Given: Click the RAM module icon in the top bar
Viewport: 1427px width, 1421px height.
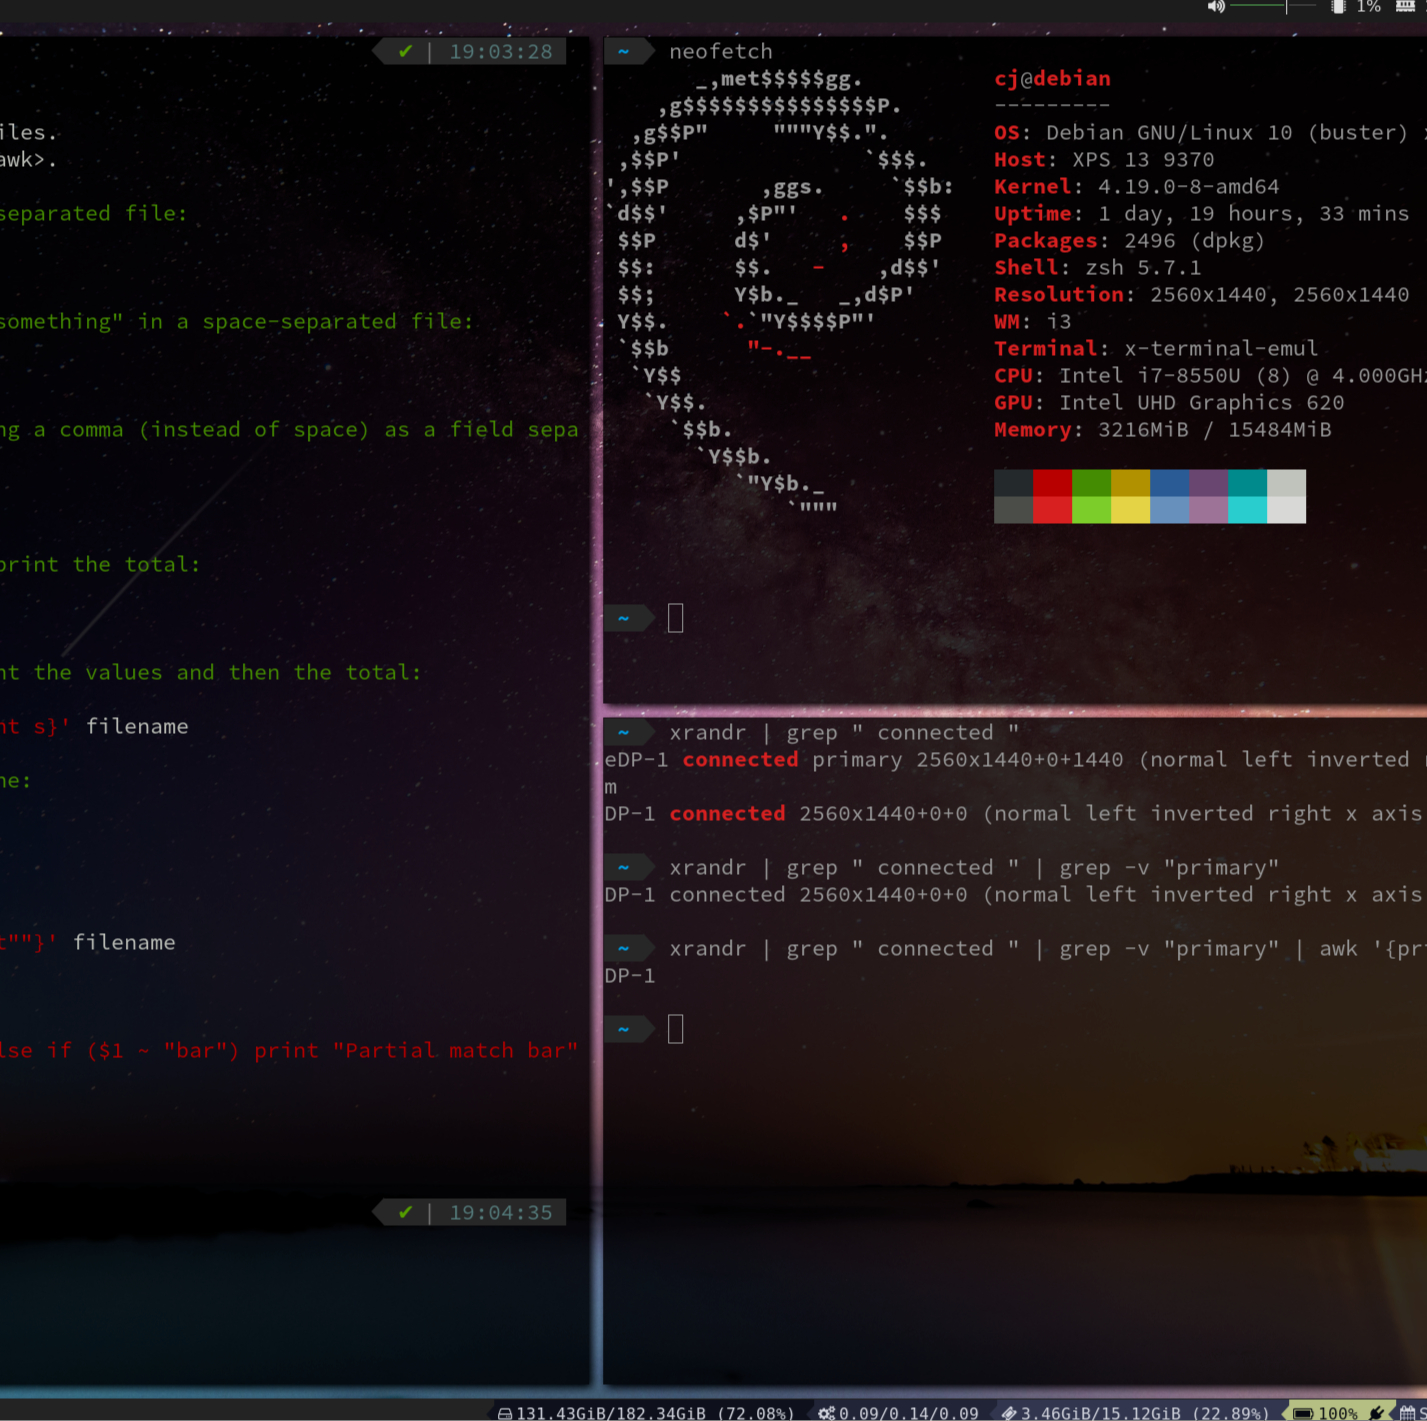Looking at the screenshot, I should 1406,6.
